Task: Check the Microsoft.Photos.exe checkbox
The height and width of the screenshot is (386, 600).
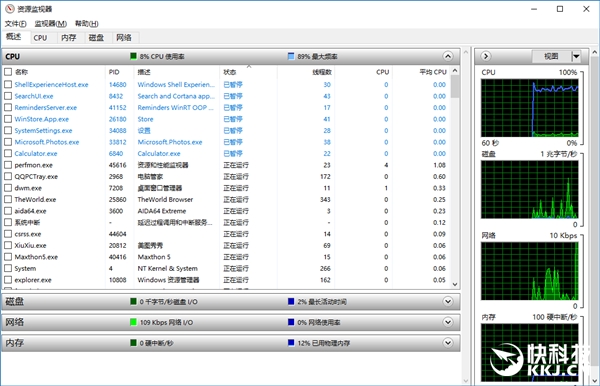Action: [x=8, y=142]
